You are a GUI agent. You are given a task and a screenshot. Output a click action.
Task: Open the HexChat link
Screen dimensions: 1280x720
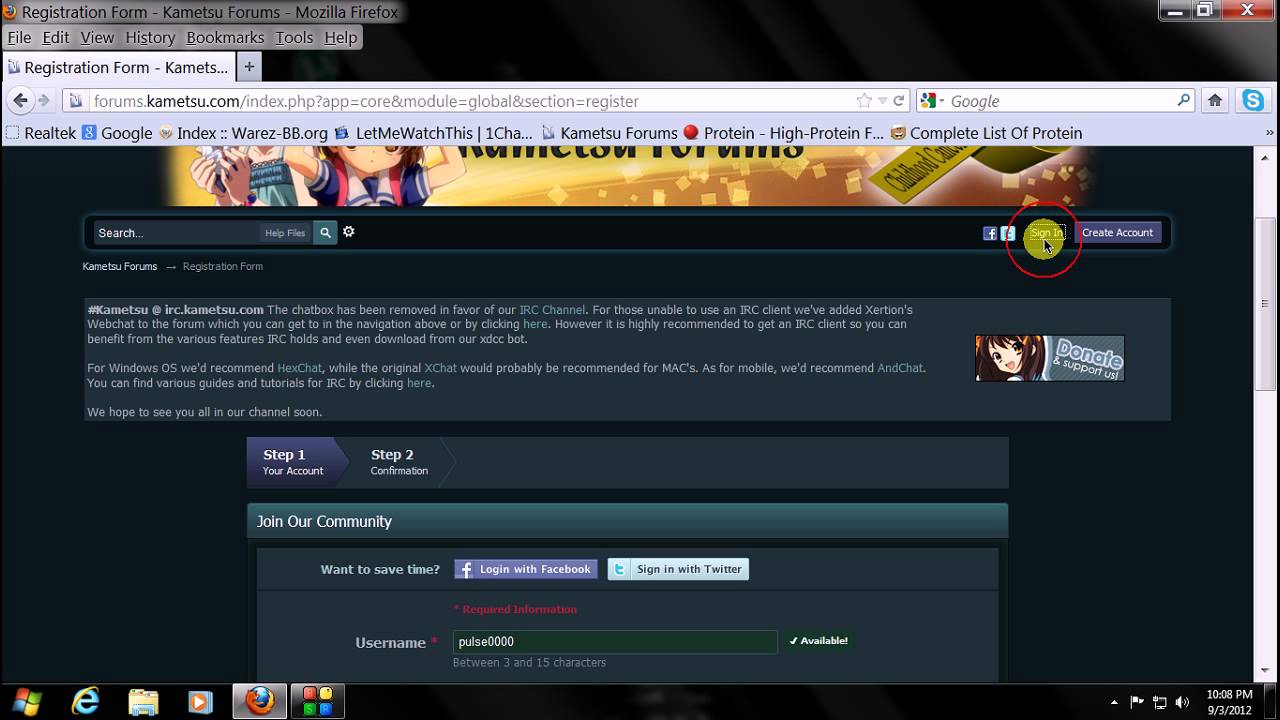click(x=300, y=368)
